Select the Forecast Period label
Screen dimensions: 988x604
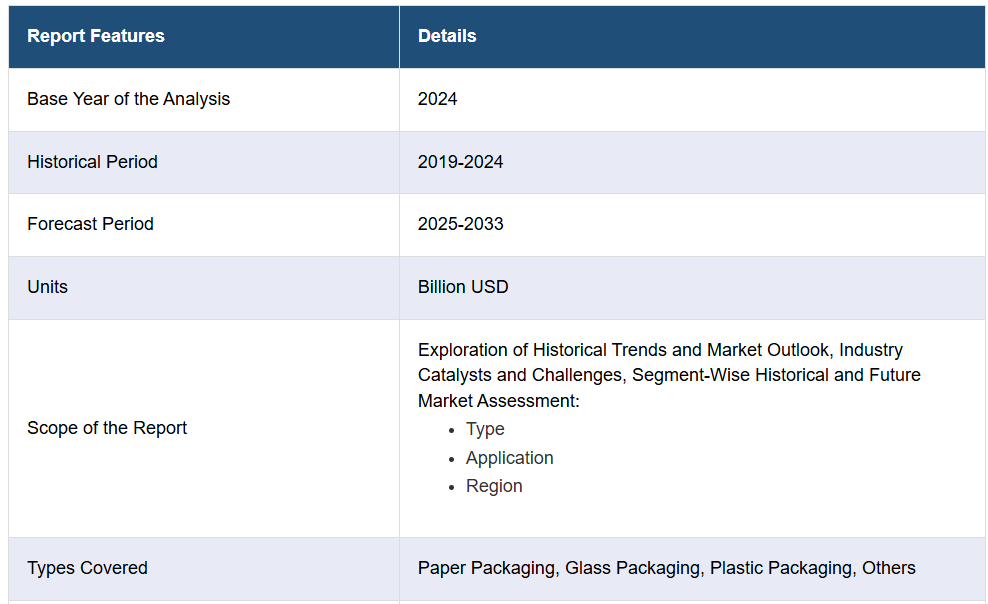[90, 224]
